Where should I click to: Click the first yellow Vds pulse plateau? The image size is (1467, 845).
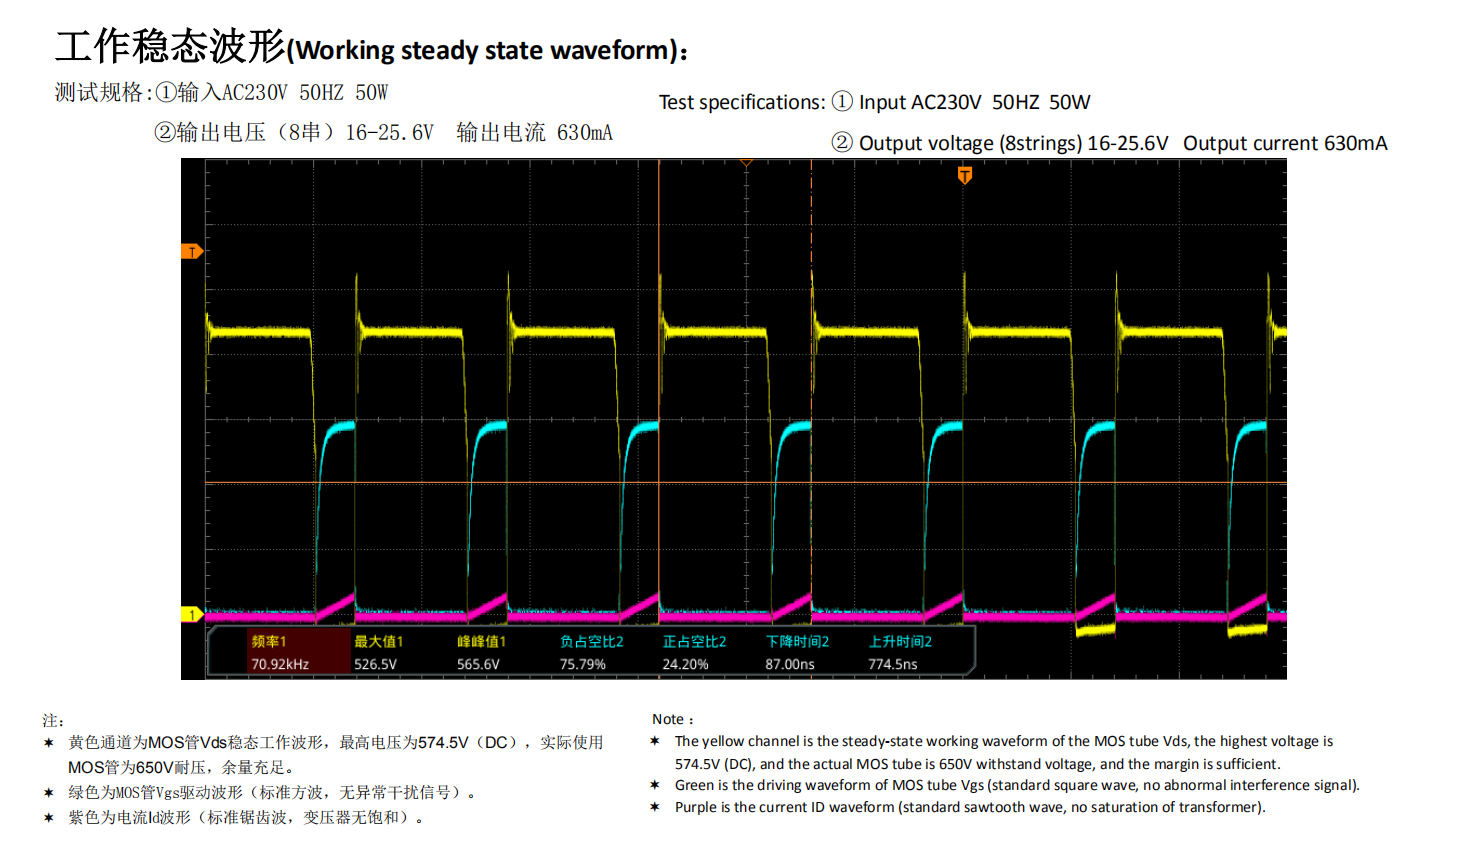click(260, 331)
